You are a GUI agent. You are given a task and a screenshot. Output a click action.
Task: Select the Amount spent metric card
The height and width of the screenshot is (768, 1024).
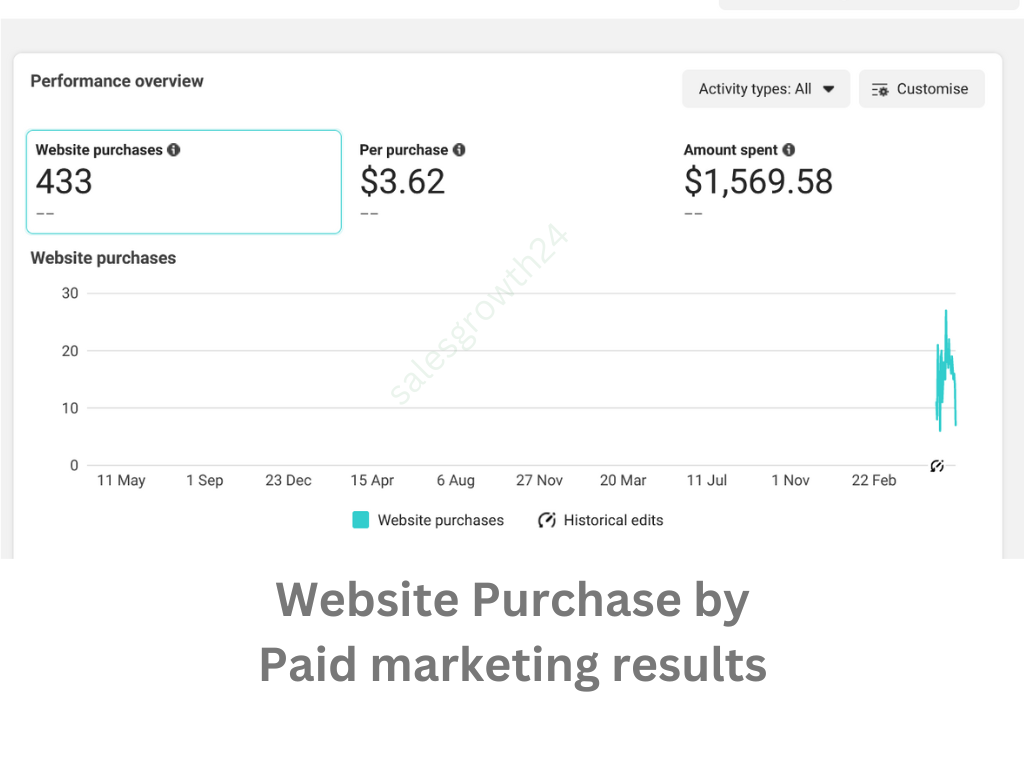tap(831, 182)
